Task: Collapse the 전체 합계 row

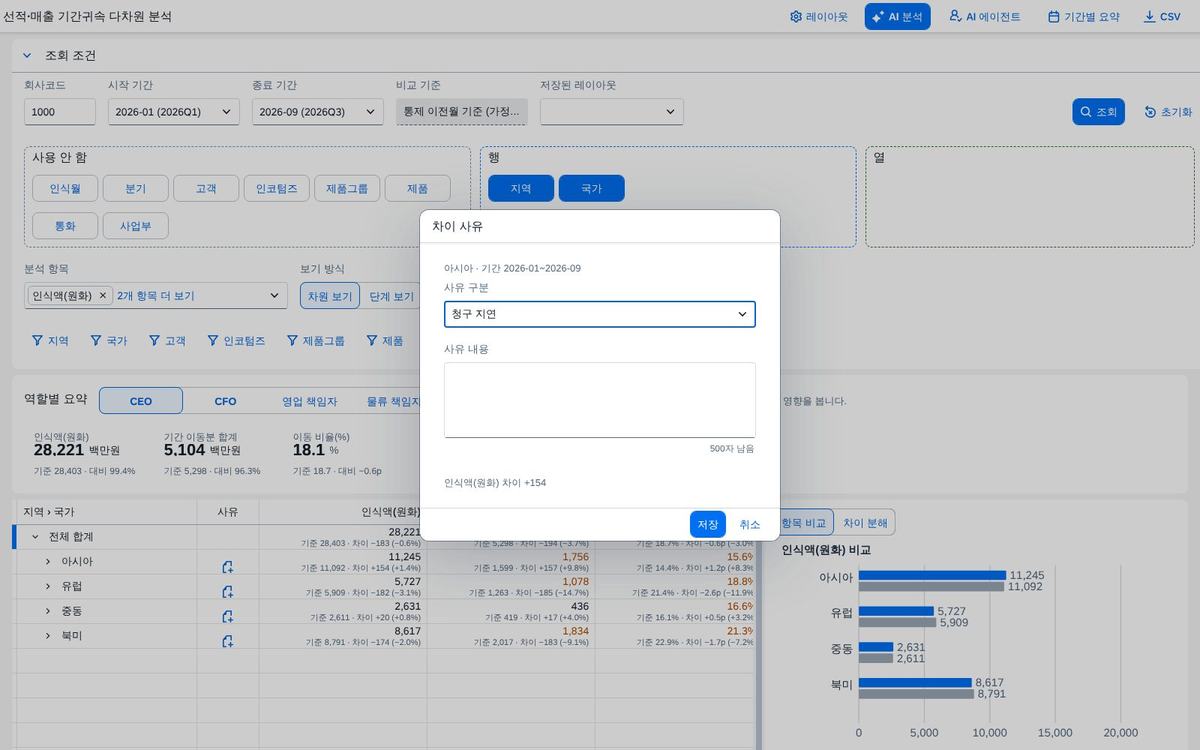Action: point(35,537)
